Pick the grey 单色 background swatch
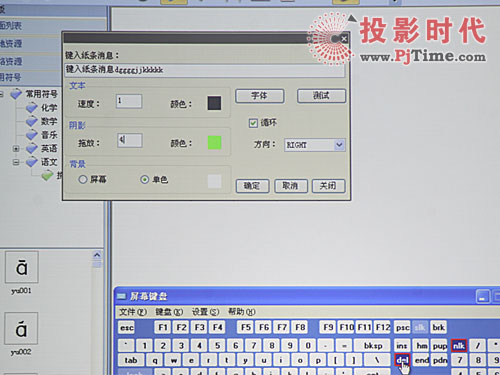This screenshot has height=375, width=500. point(214,181)
